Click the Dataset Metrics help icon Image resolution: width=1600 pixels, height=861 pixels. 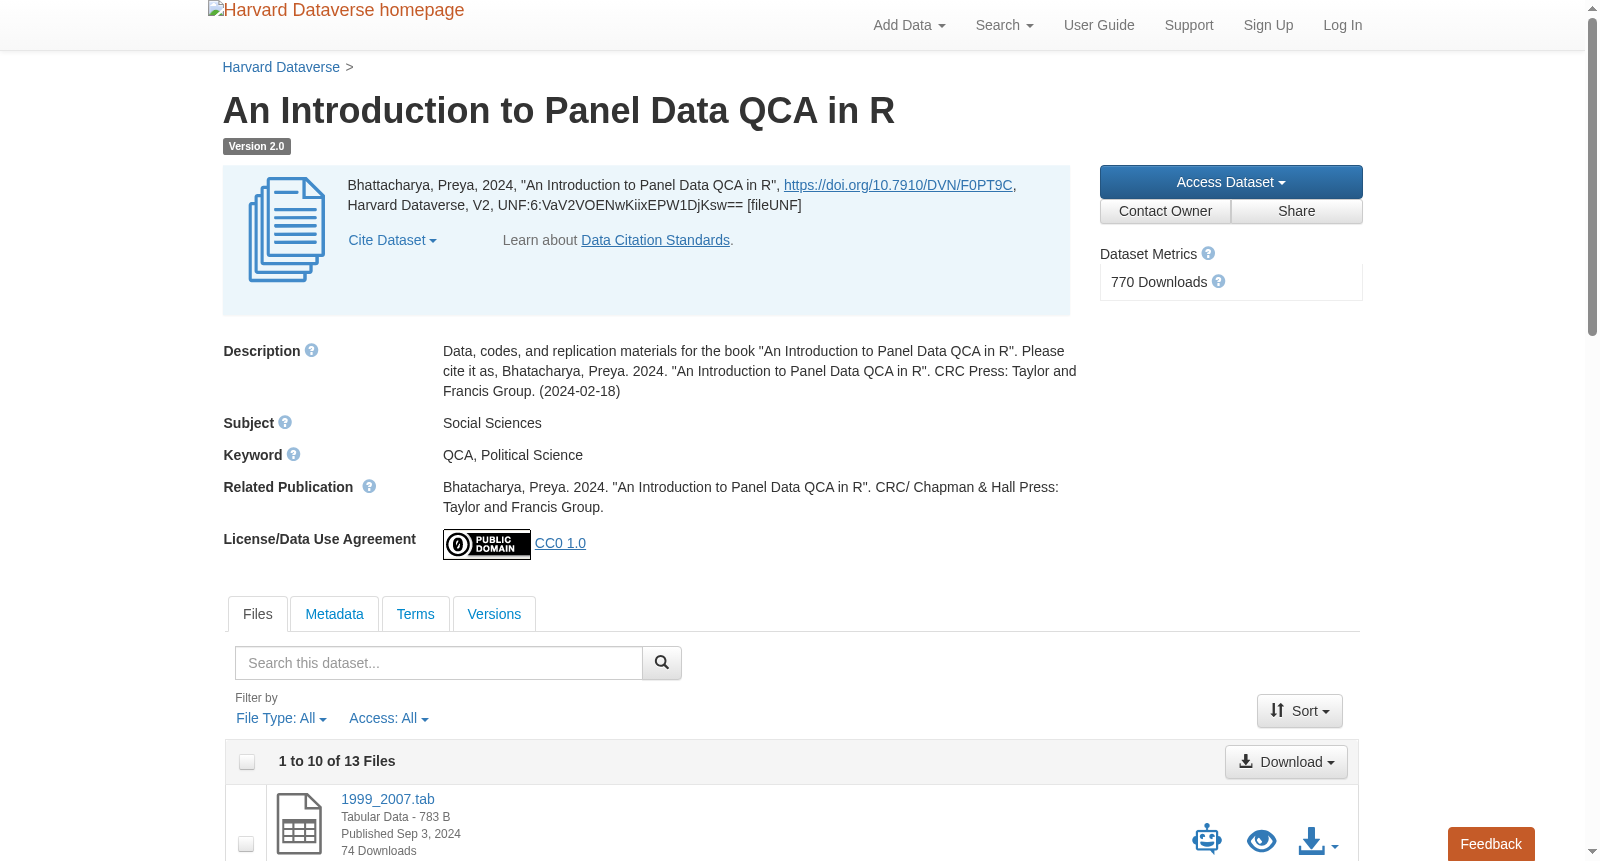click(1208, 254)
